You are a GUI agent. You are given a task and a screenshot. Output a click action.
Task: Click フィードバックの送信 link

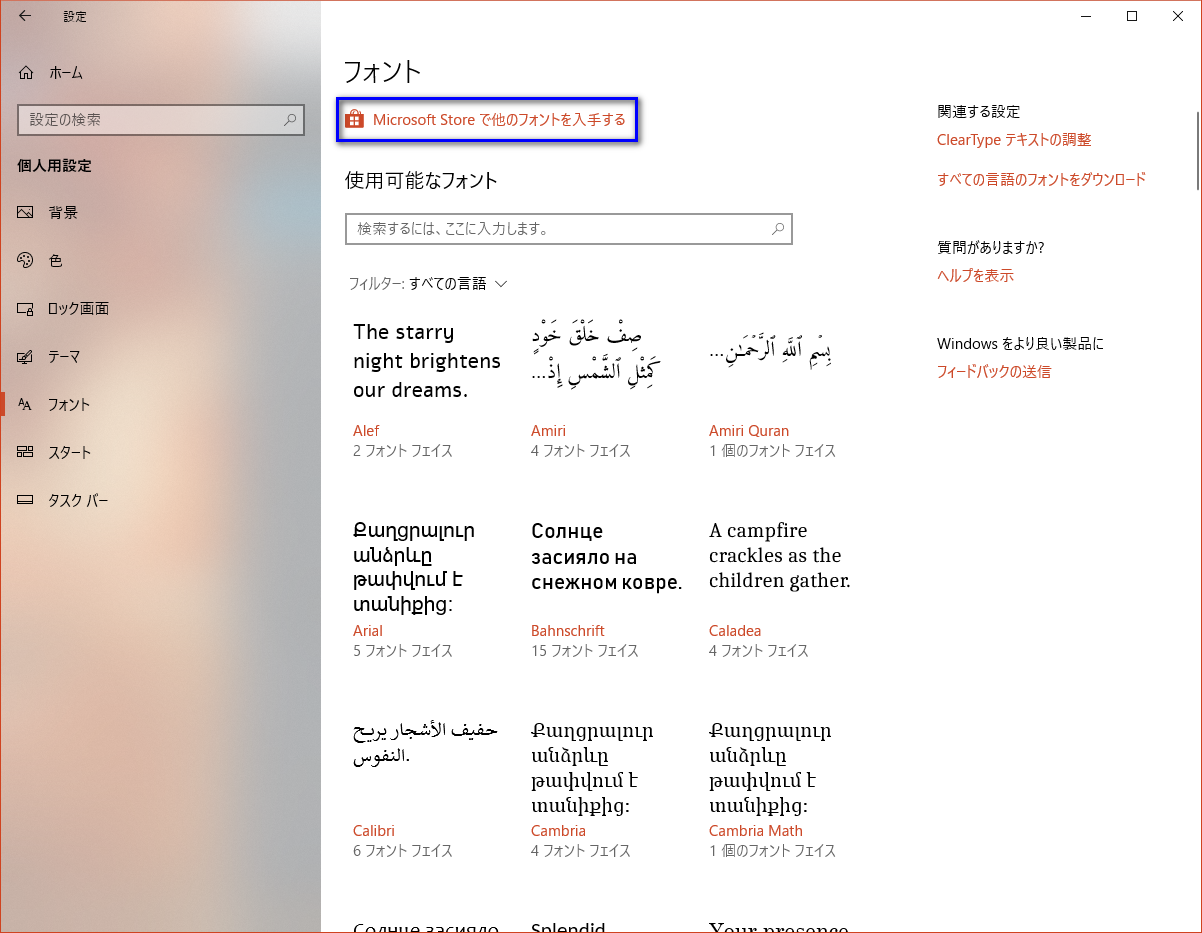(x=993, y=372)
